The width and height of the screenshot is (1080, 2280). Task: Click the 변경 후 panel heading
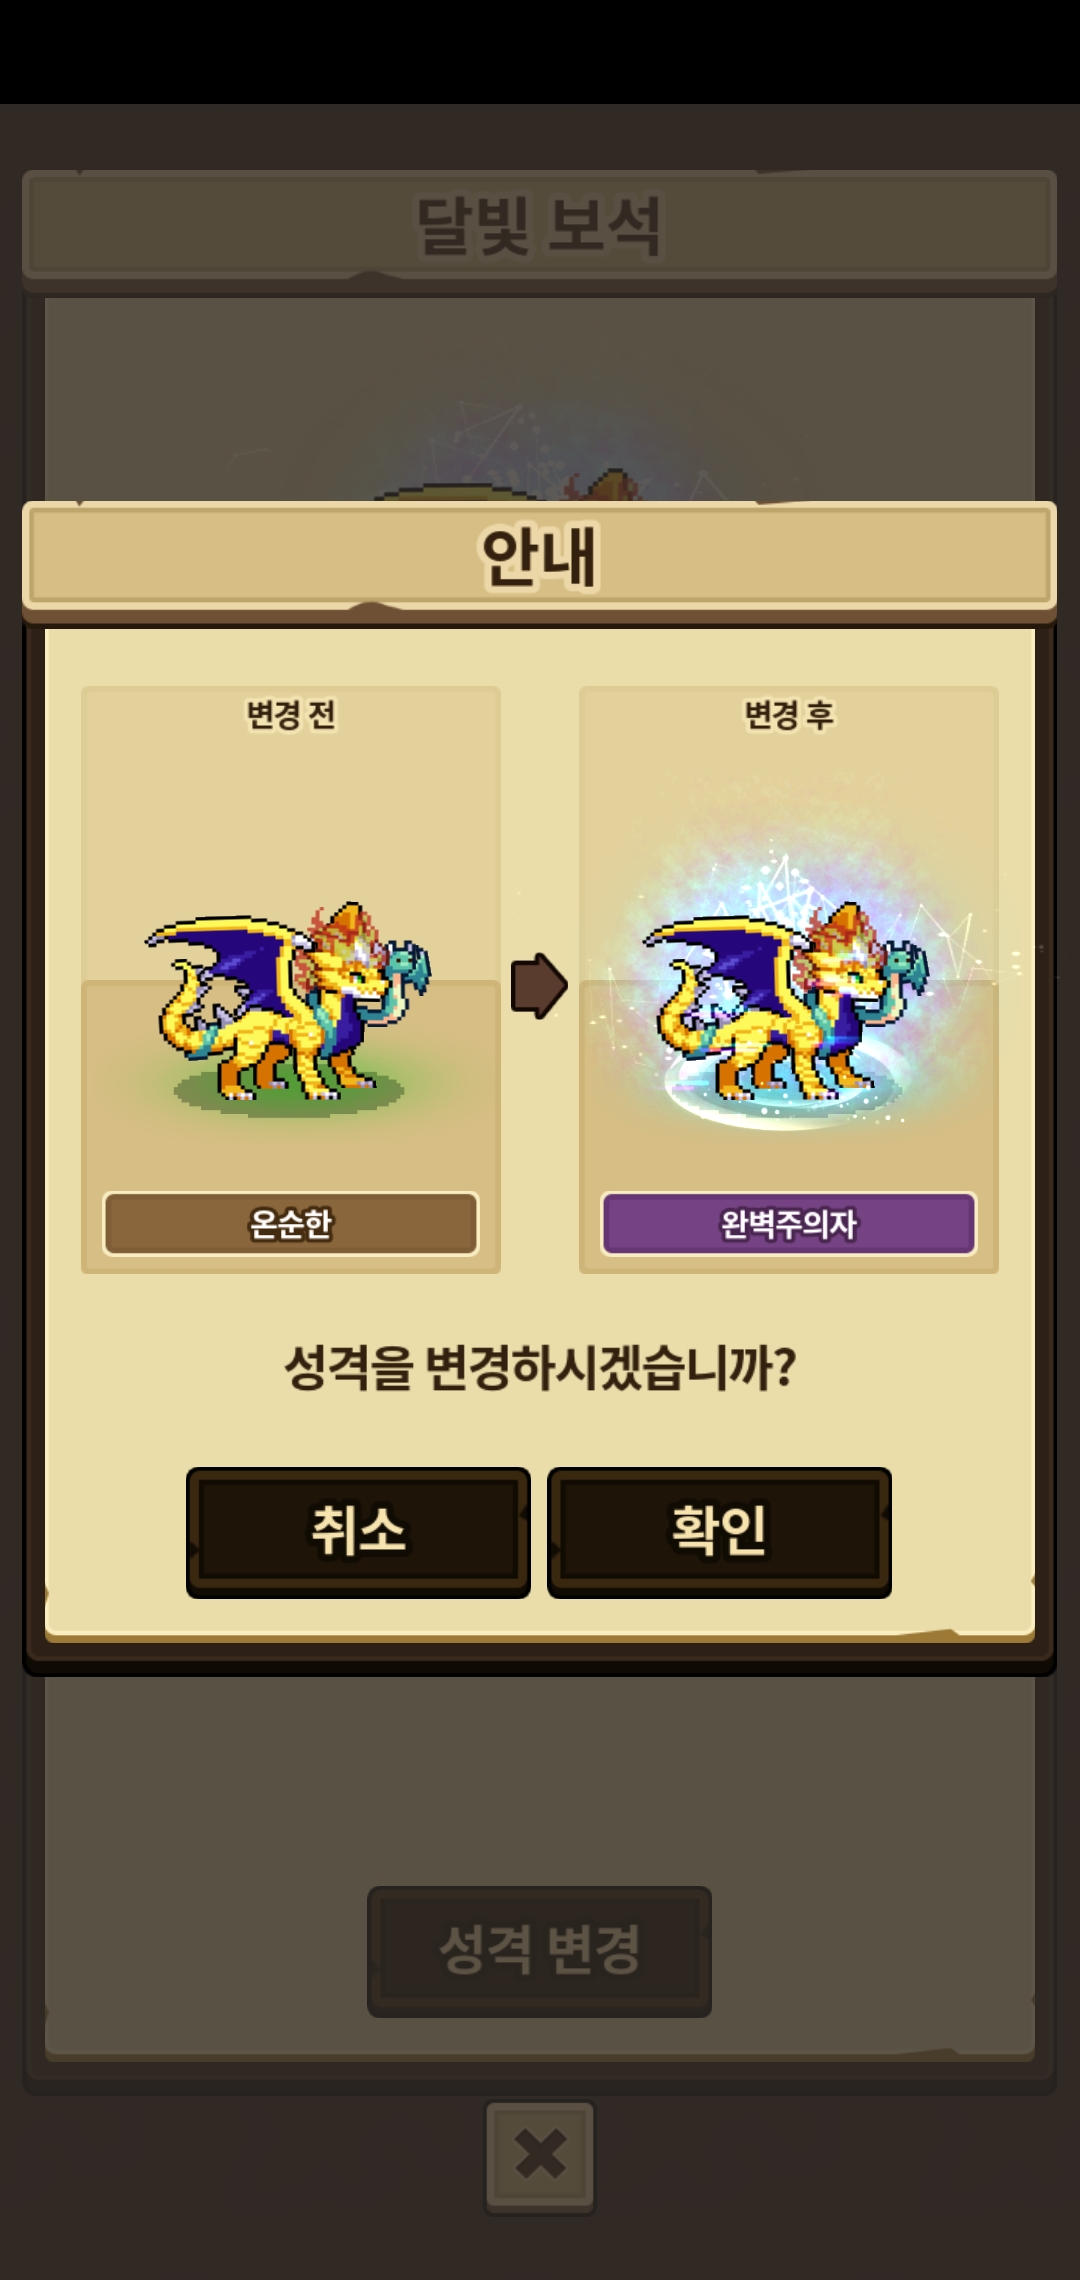(x=788, y=715)
